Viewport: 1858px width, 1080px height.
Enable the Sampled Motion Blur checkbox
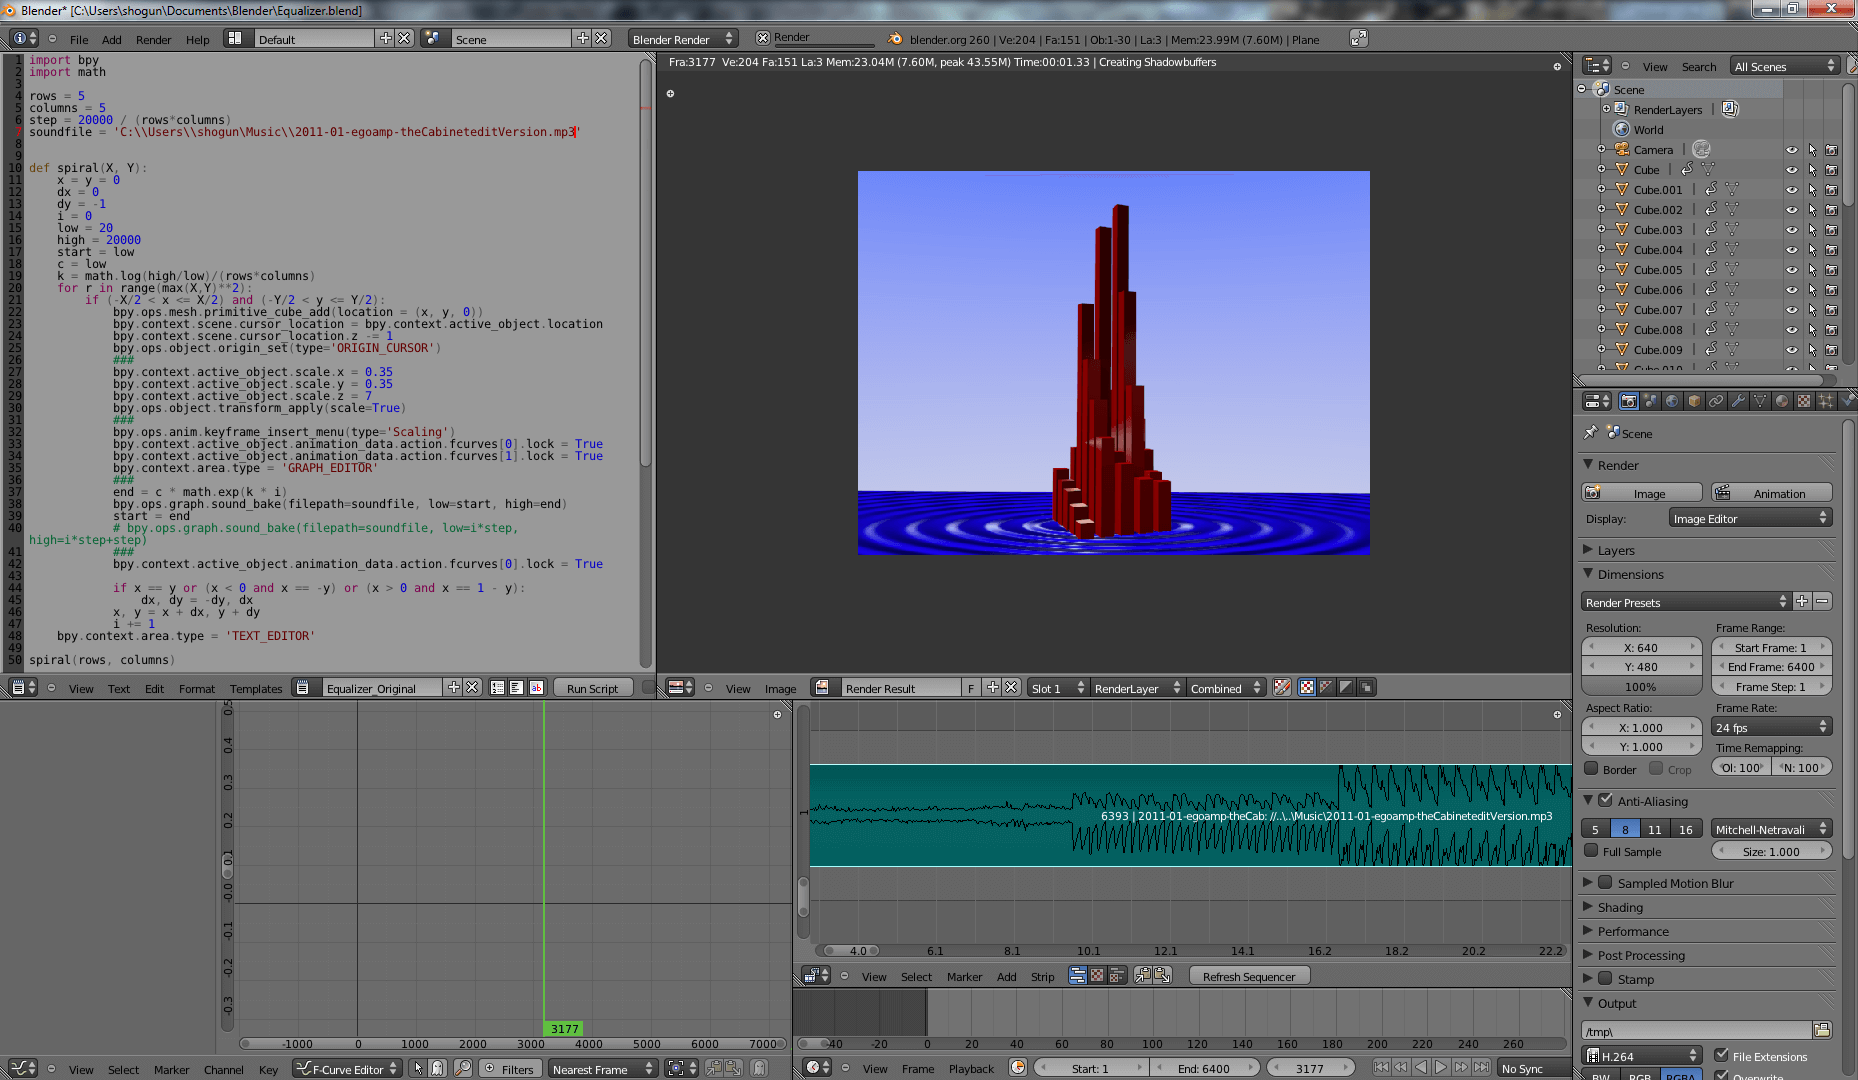1606,882
